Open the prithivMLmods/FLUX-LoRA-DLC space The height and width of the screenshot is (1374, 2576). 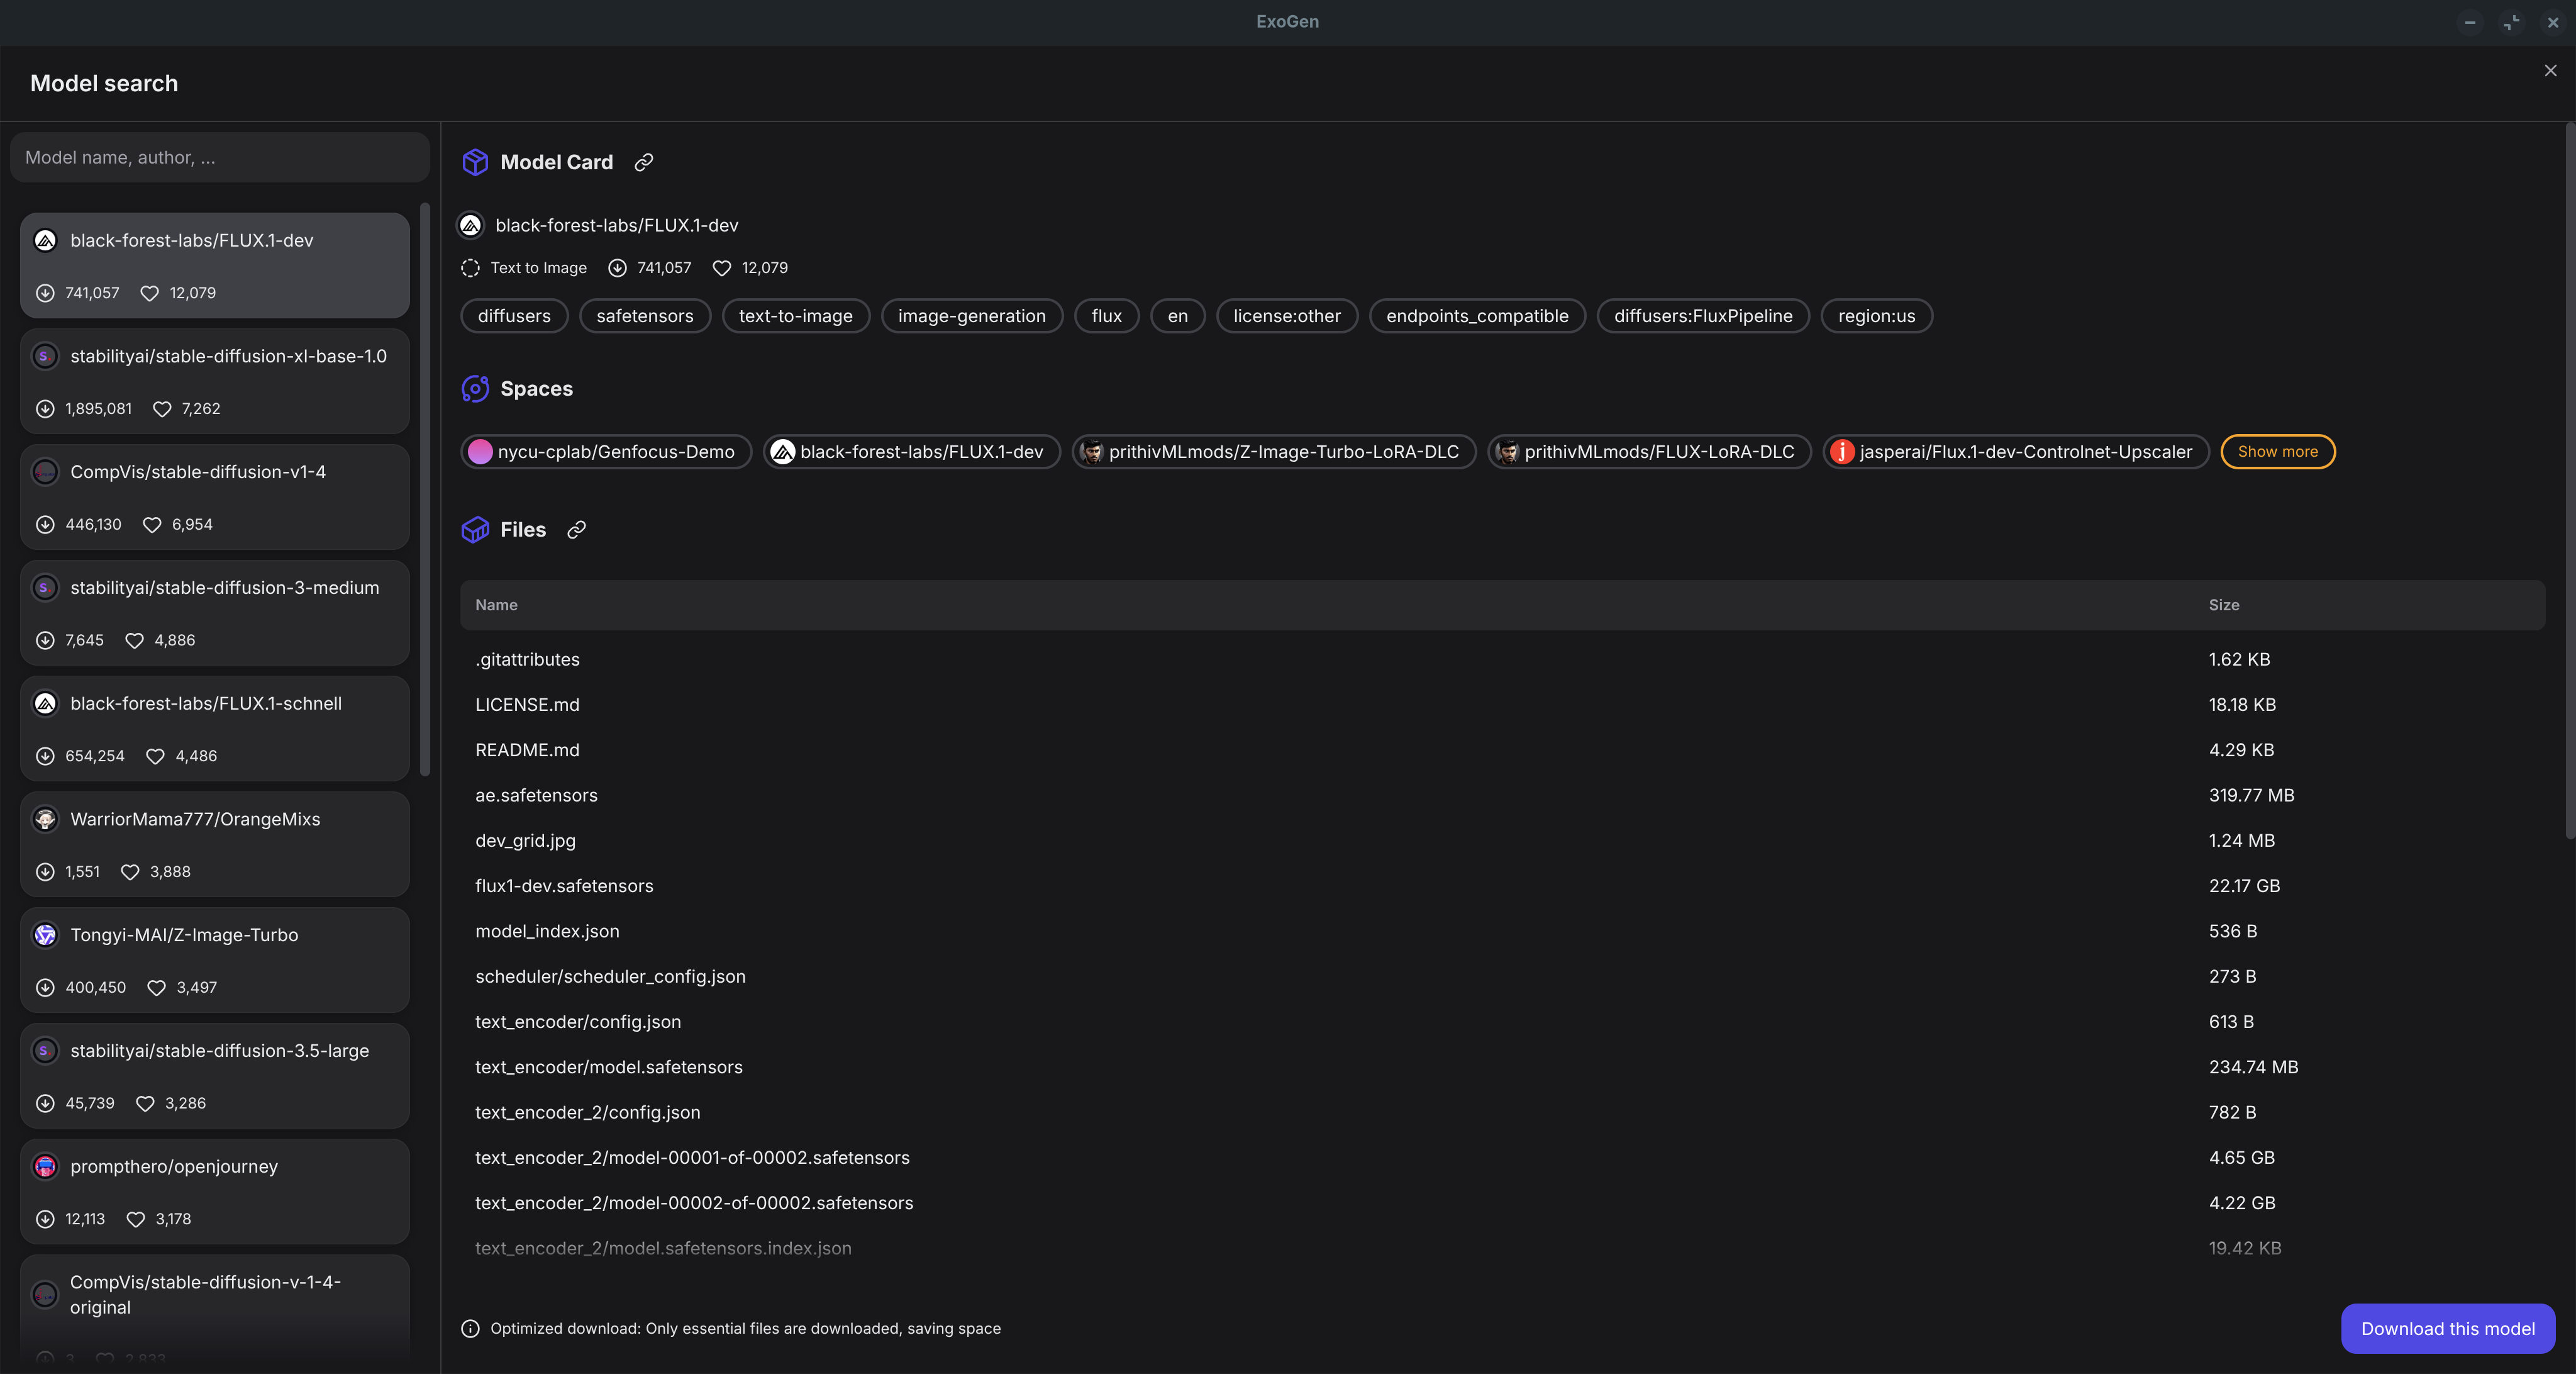coord(1648,451)
